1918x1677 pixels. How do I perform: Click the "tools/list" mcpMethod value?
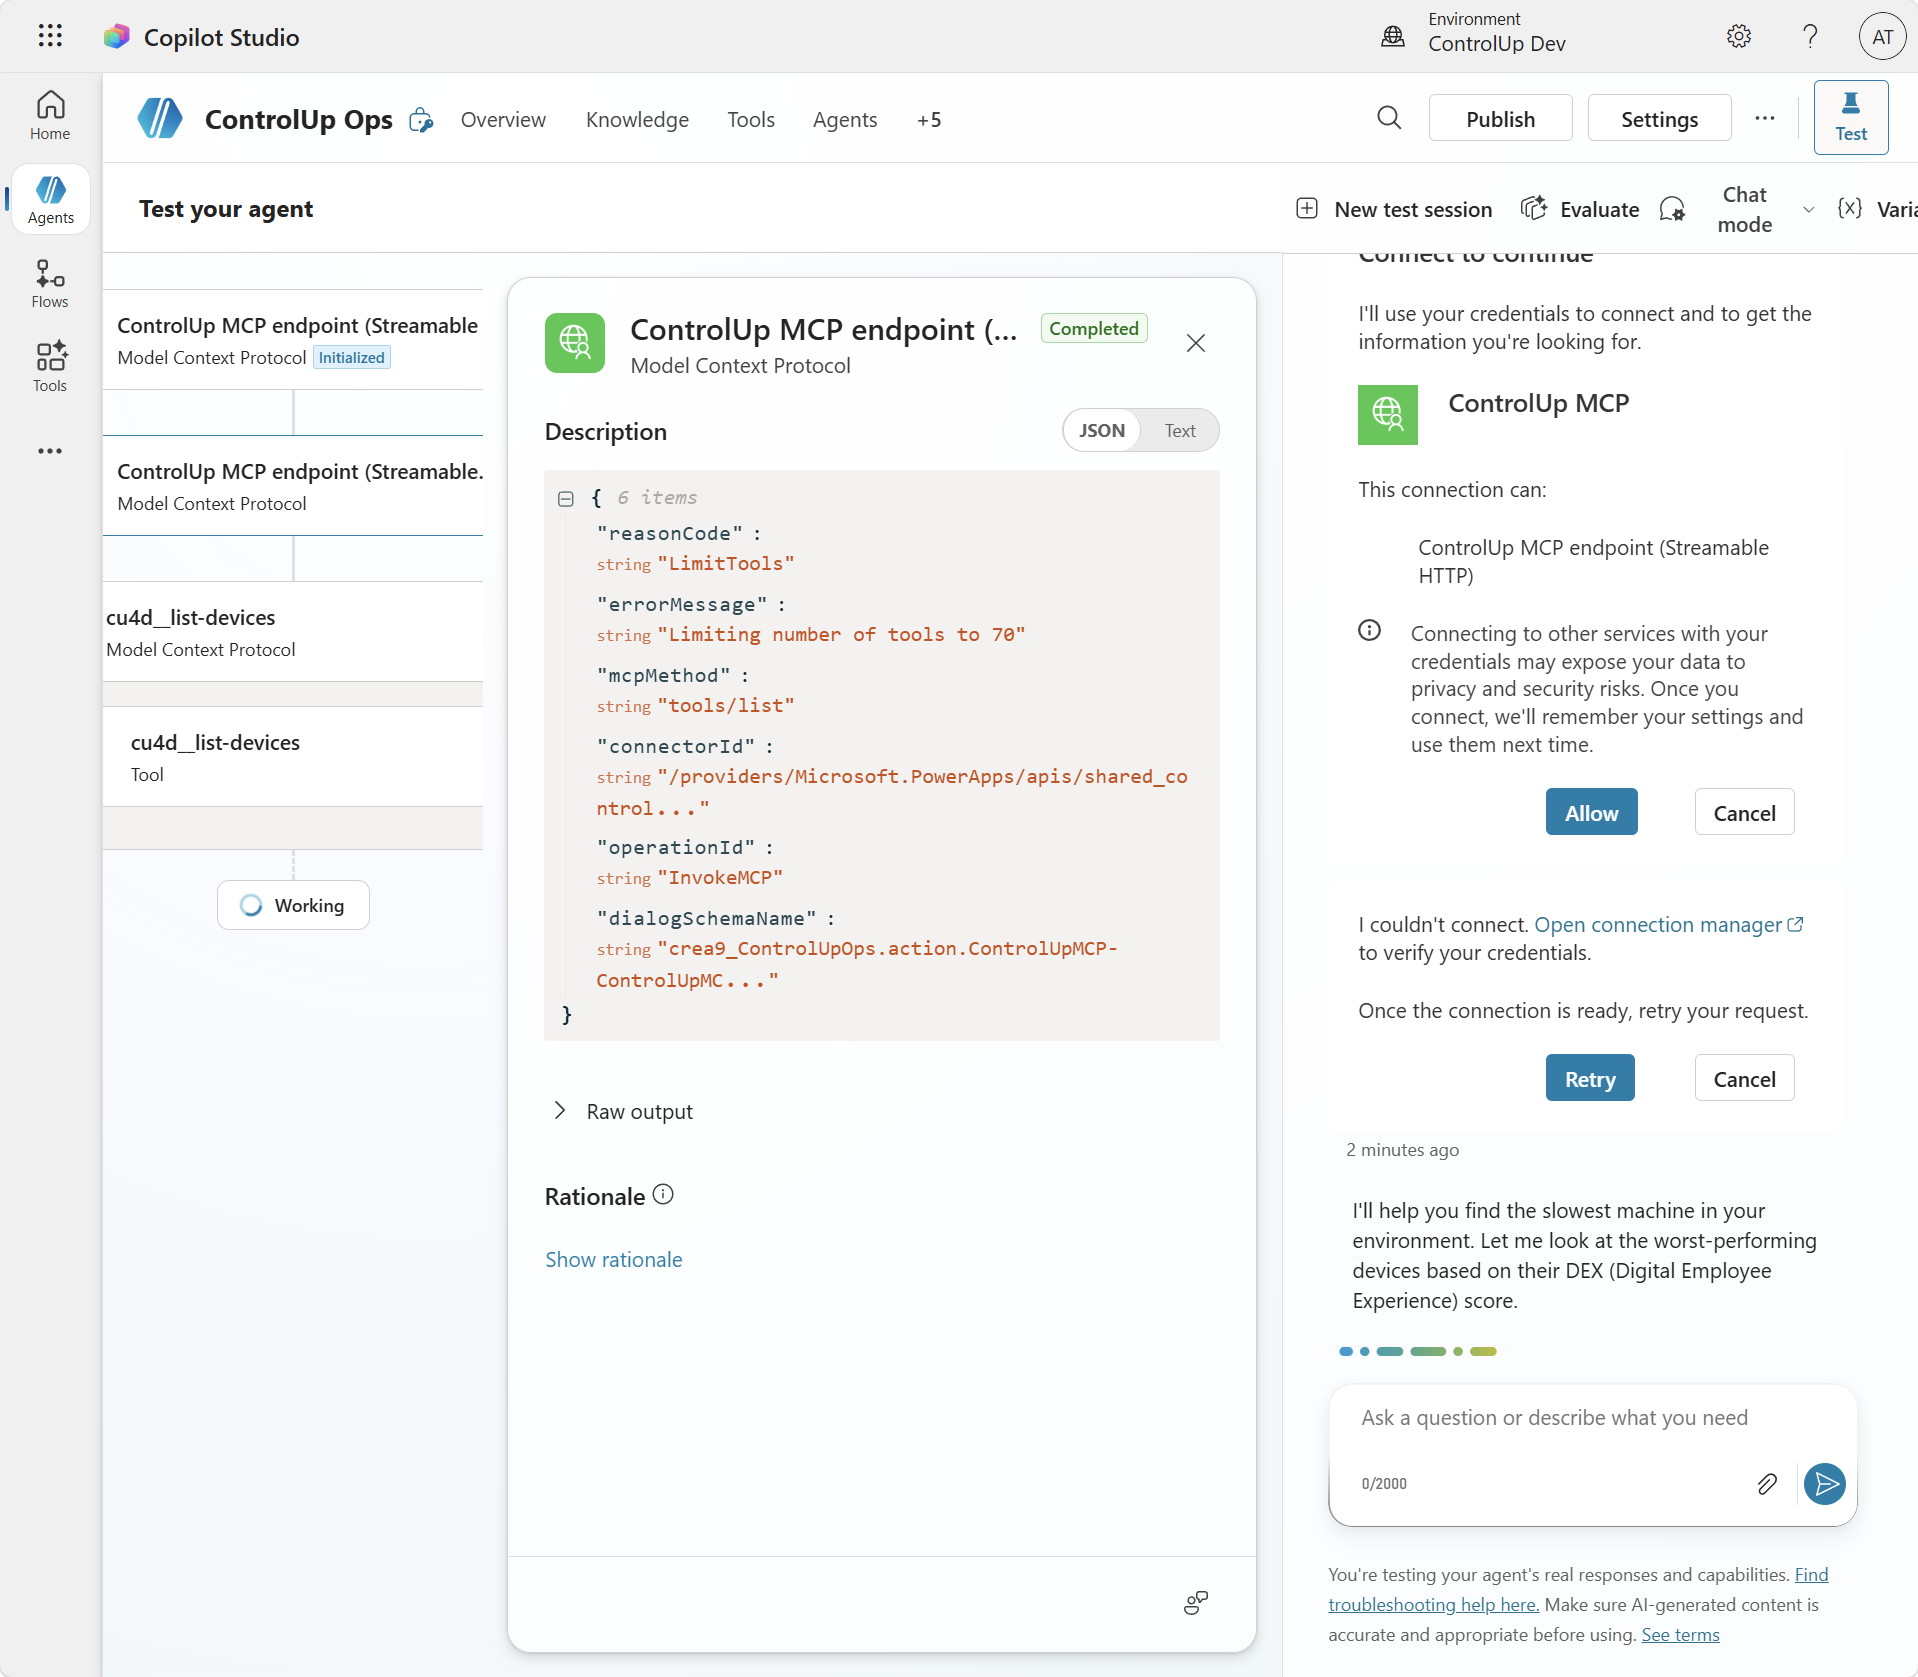(x=726, y=705)
